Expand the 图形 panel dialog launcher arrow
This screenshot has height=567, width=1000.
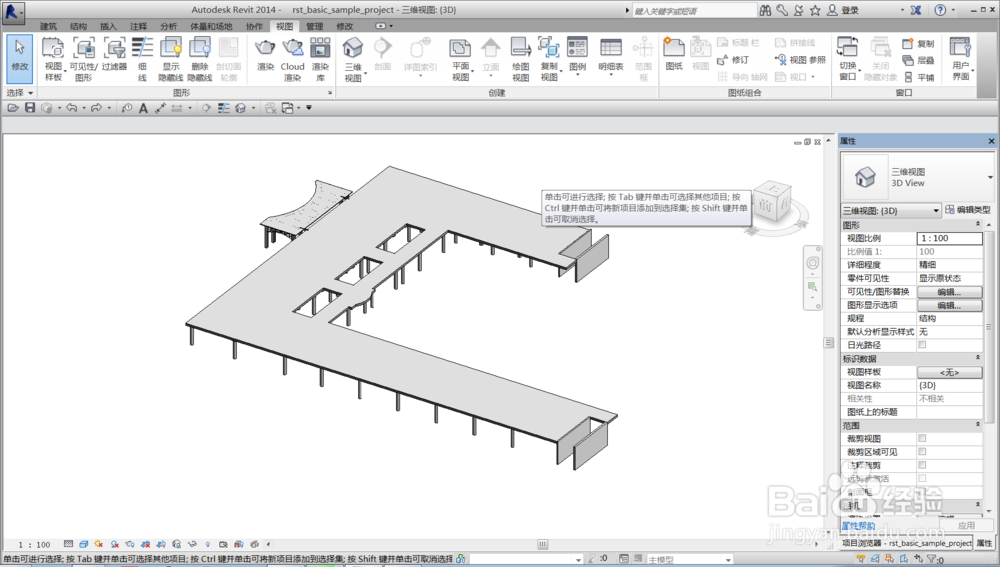point(330,92)
